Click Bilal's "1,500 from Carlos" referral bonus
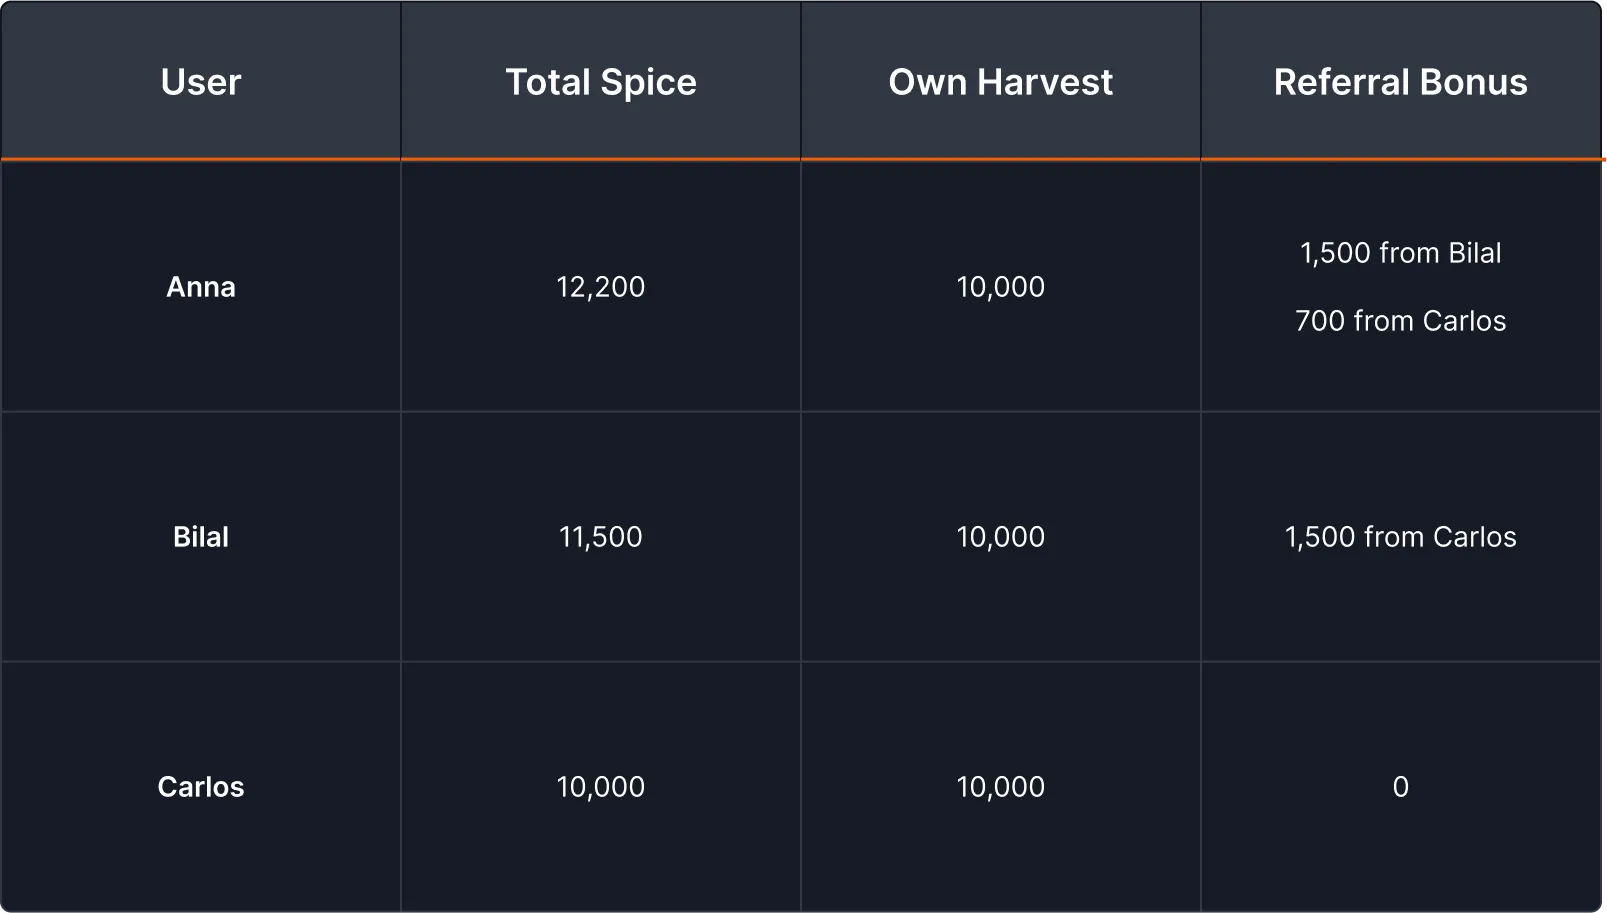The width and height of the screenshot is (1607, 913). tap(1400, 537)
